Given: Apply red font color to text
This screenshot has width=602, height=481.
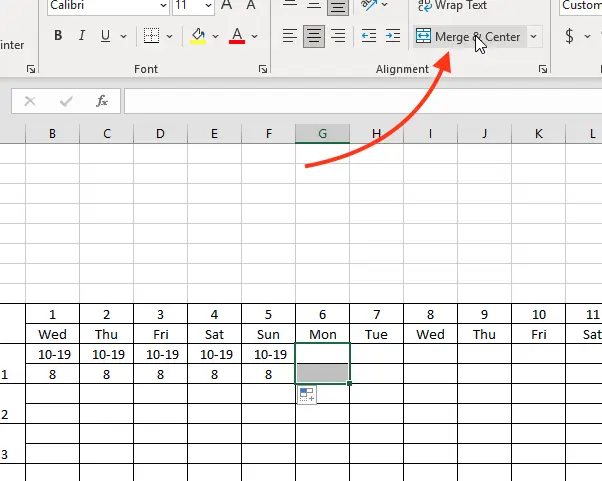Looking at the screenshot, I should click(237, 37).
